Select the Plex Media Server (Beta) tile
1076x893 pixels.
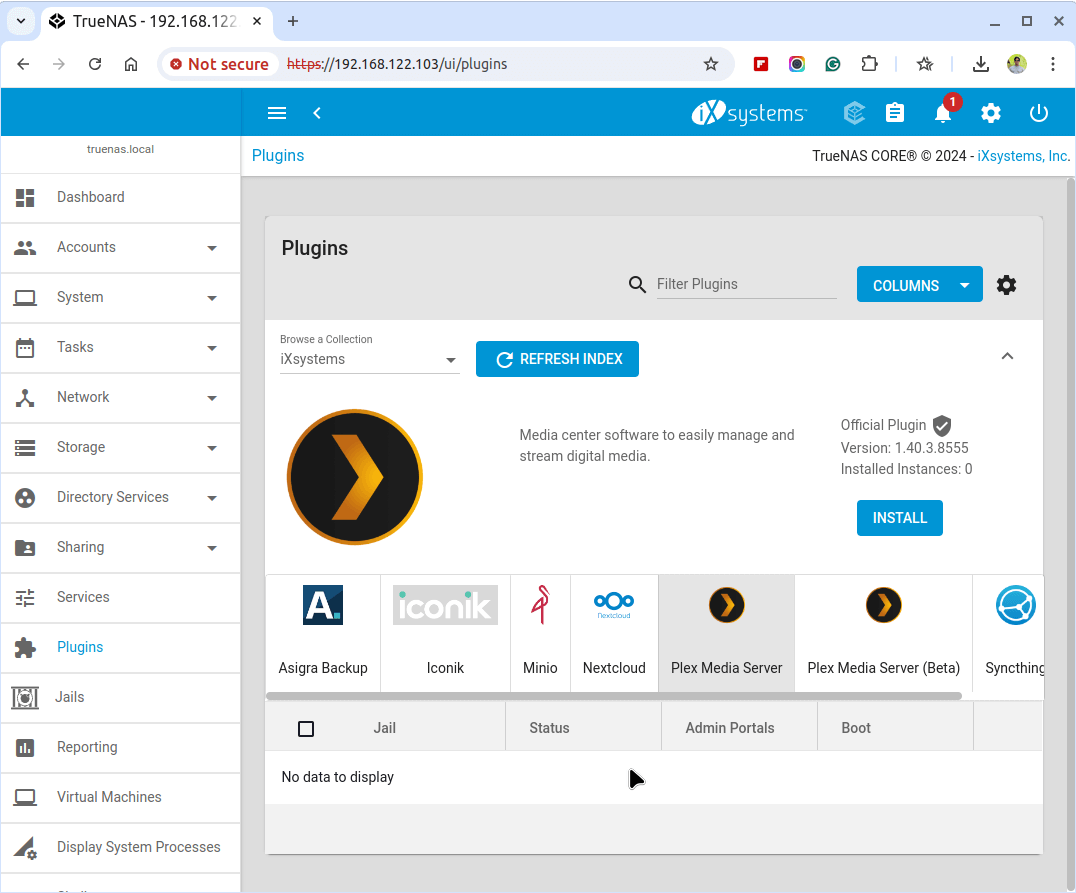point(884,633)
